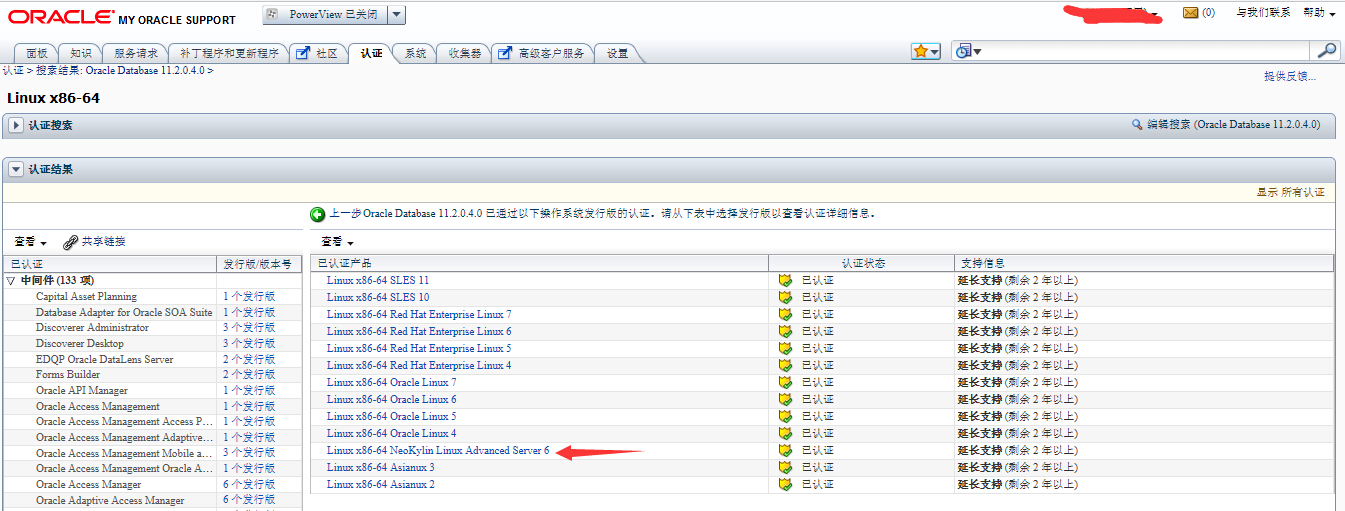Click certified icon for Oracle Linux 6

[x=785, y=399]
